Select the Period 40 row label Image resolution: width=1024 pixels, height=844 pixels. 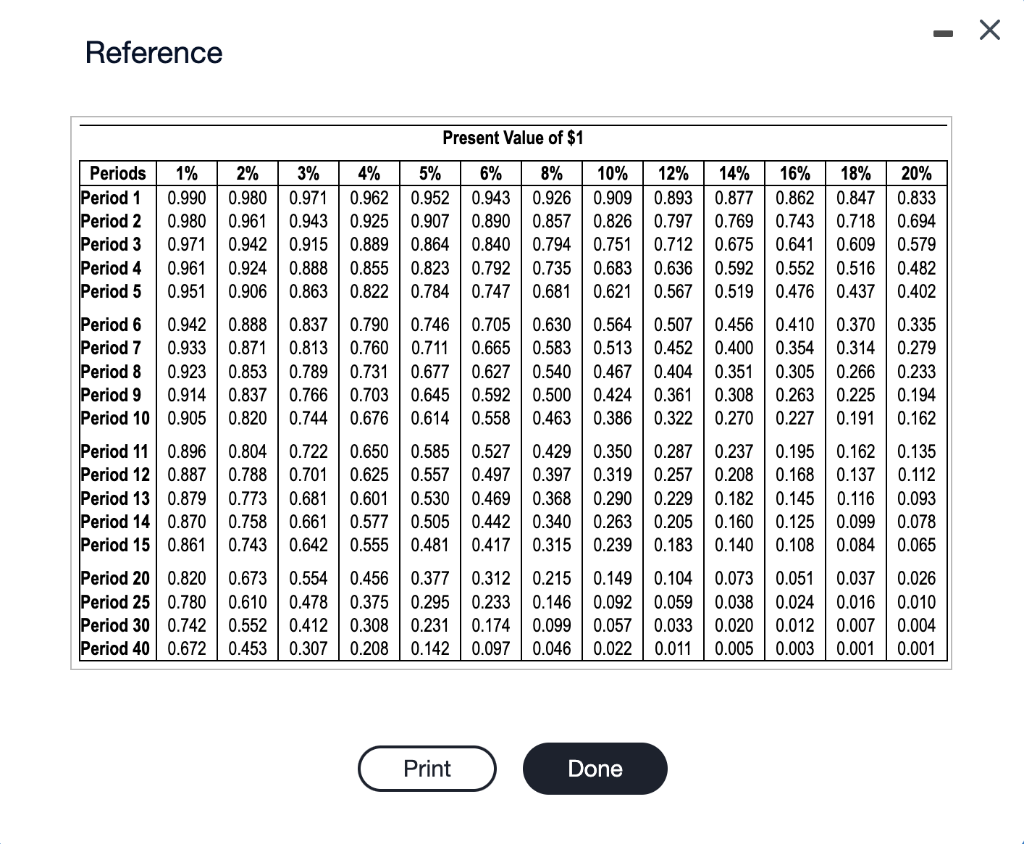[x=115, y=648]
